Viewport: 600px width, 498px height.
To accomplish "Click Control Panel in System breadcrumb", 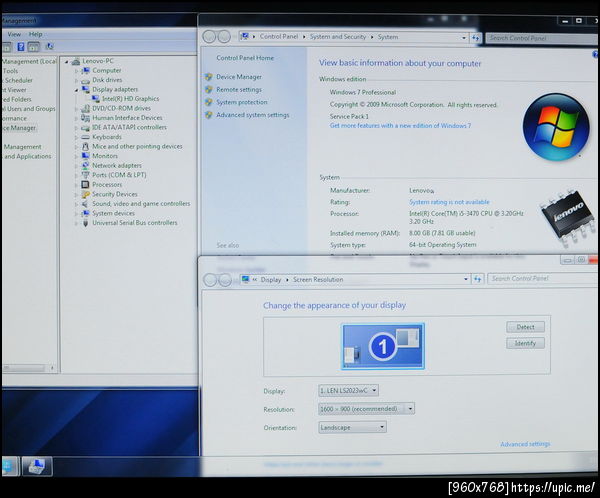I will tap(279, 37).
